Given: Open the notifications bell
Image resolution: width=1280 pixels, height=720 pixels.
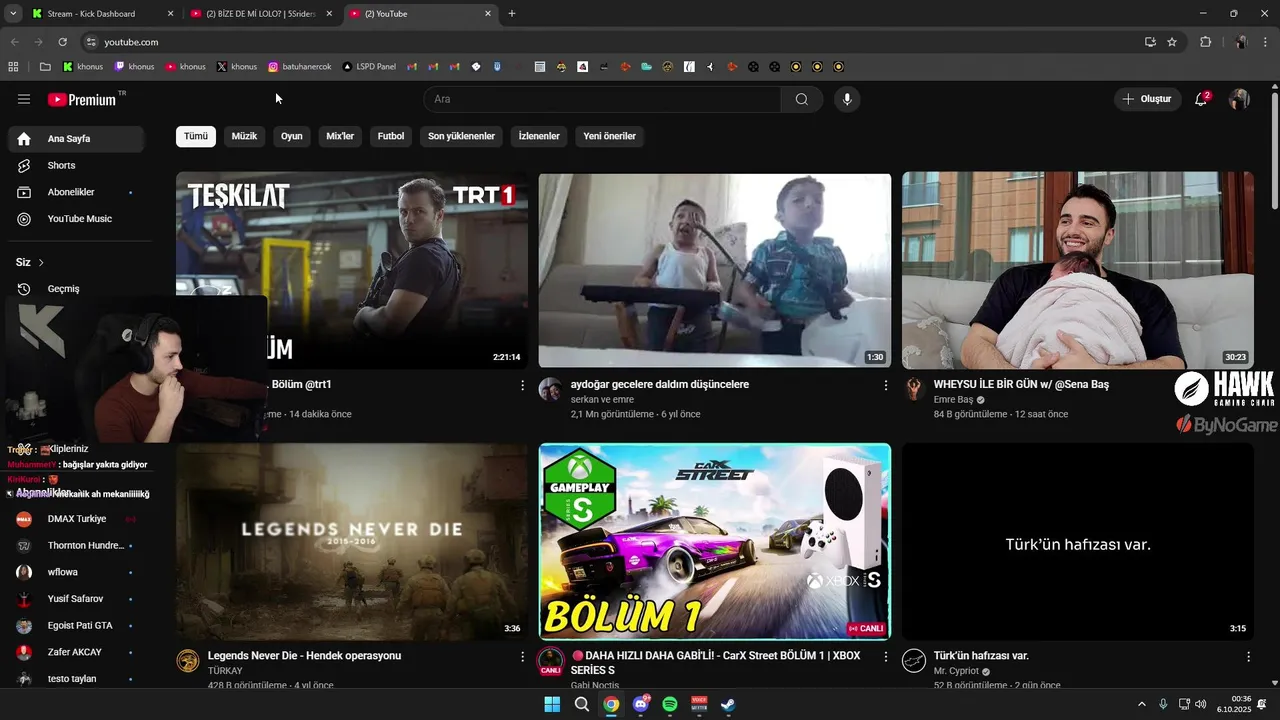Looking at the screenshot, I should (1201, 99).
